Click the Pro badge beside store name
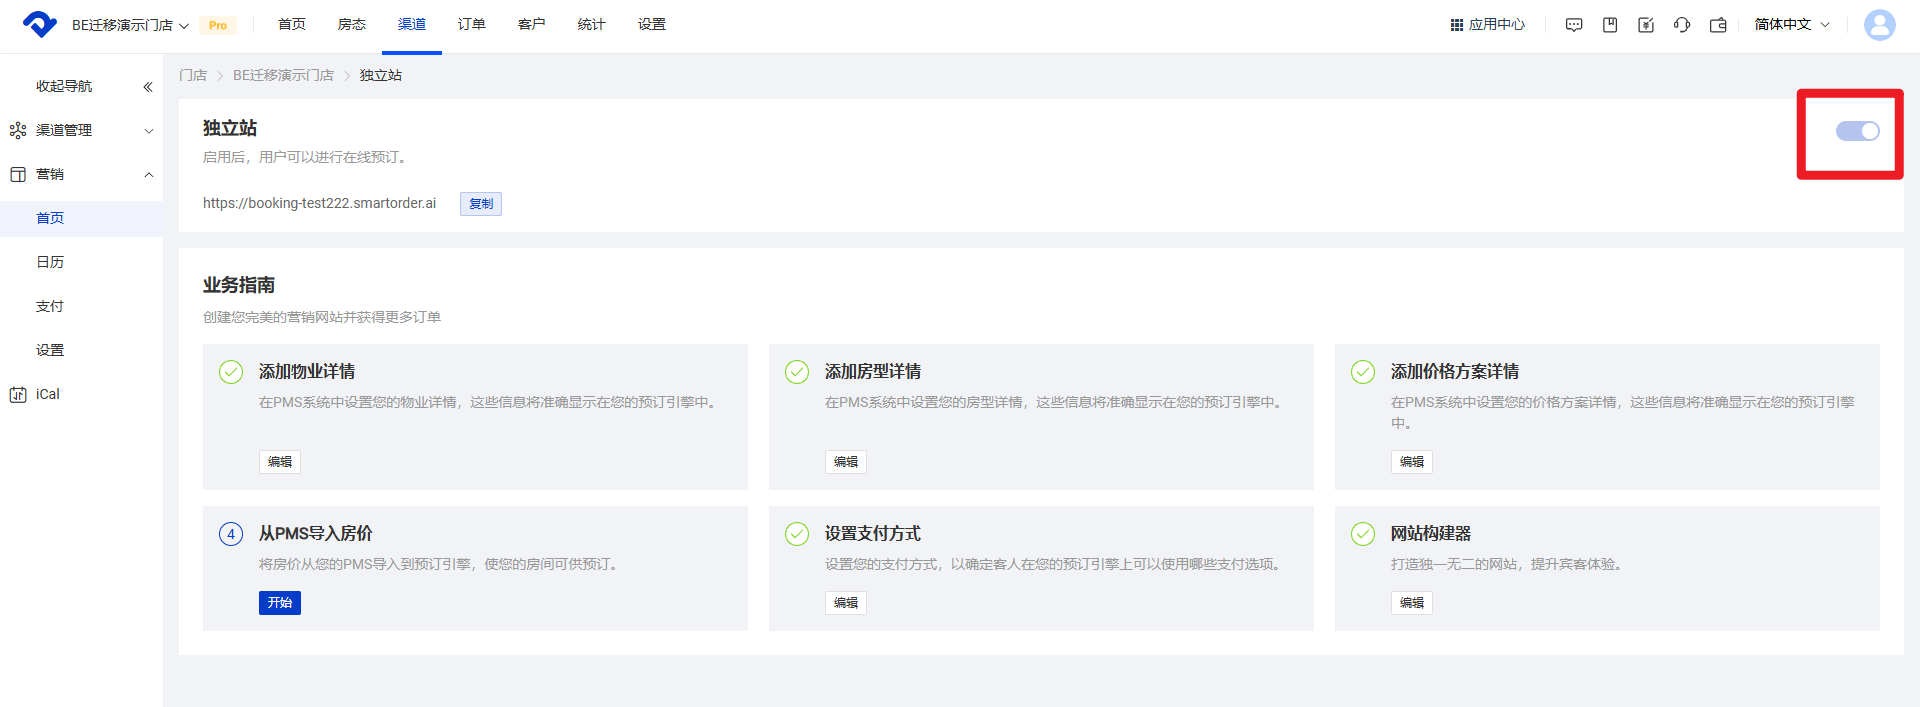1920x707 pixels. point(218,25)
